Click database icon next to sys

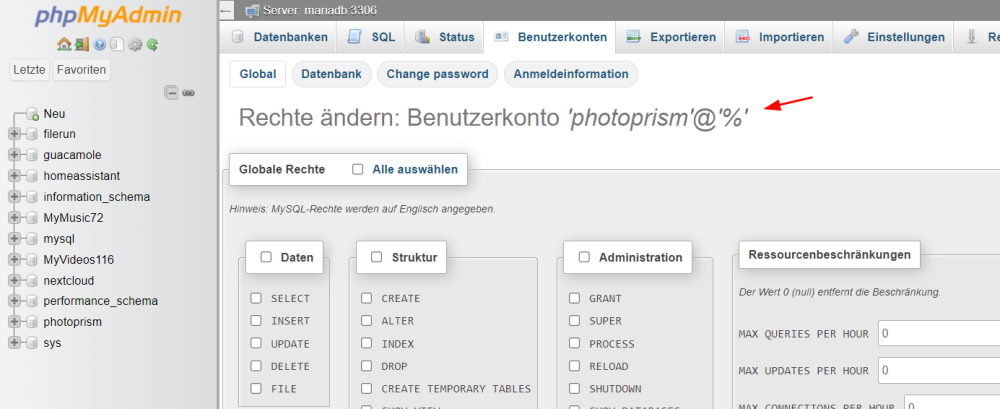33,343
